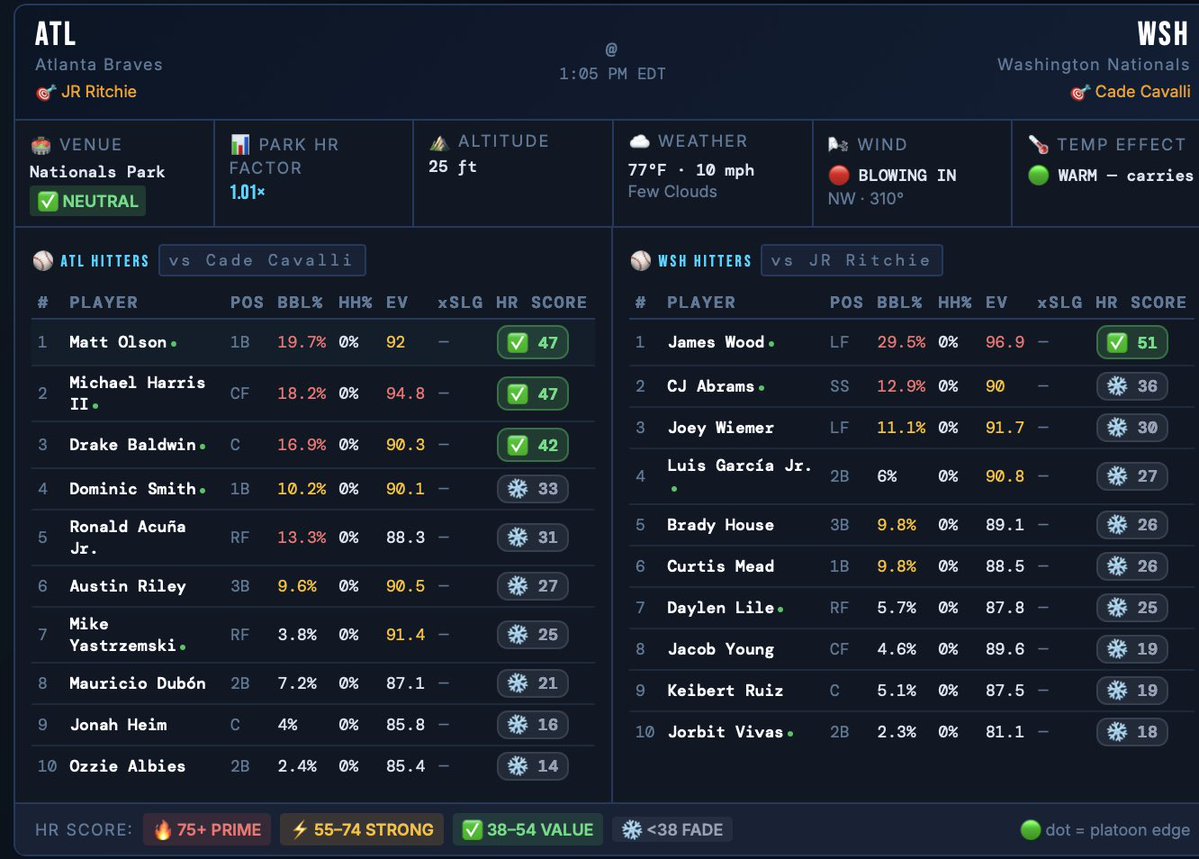This screenshot has width=1199, height=859.
Task: Click the 1:05 PM EDT game time
Action: 612,74
